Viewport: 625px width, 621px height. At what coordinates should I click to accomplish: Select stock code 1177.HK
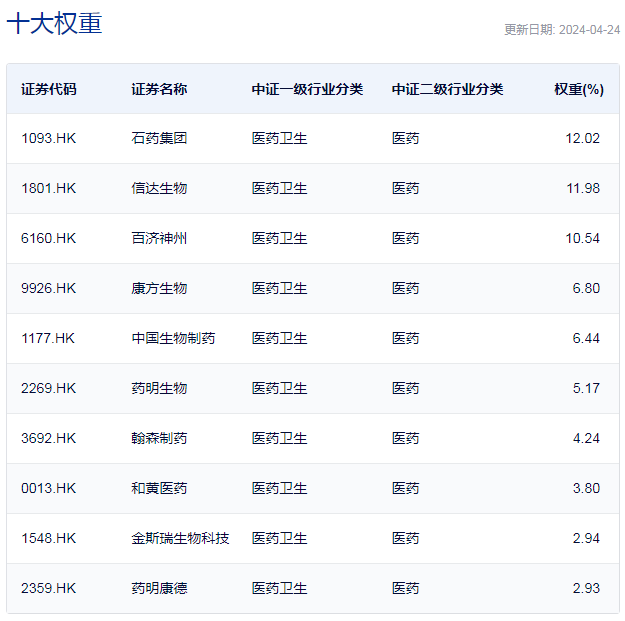[x=47, y=338]
